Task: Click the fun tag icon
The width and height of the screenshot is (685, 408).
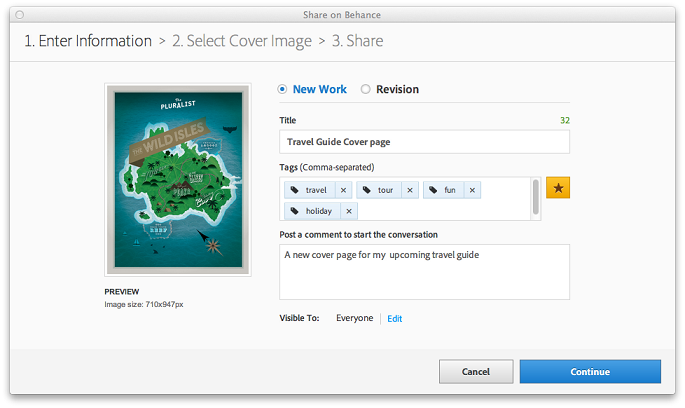Action: point(433,190)
